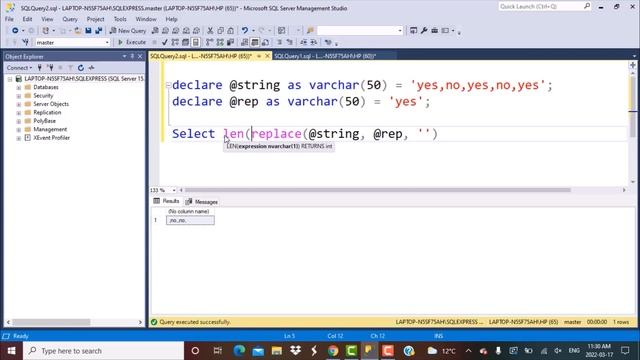Click the Execute button
This screenshot has height=360, width=640.
pyautogui.click(x=132, y=42)
